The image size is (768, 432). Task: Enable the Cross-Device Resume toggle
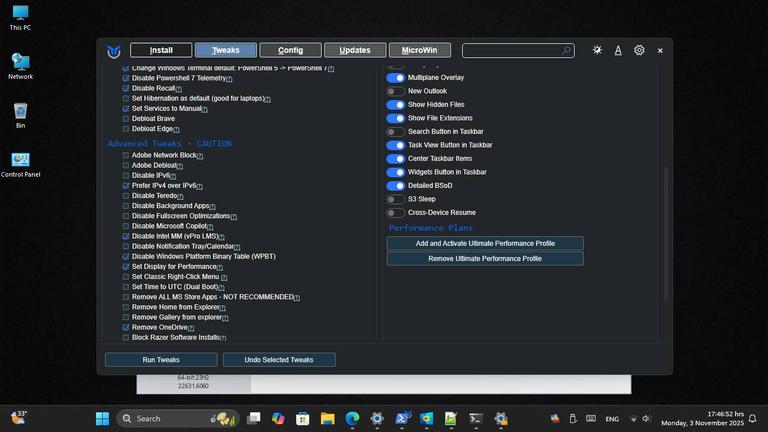(x=395, y=213)
